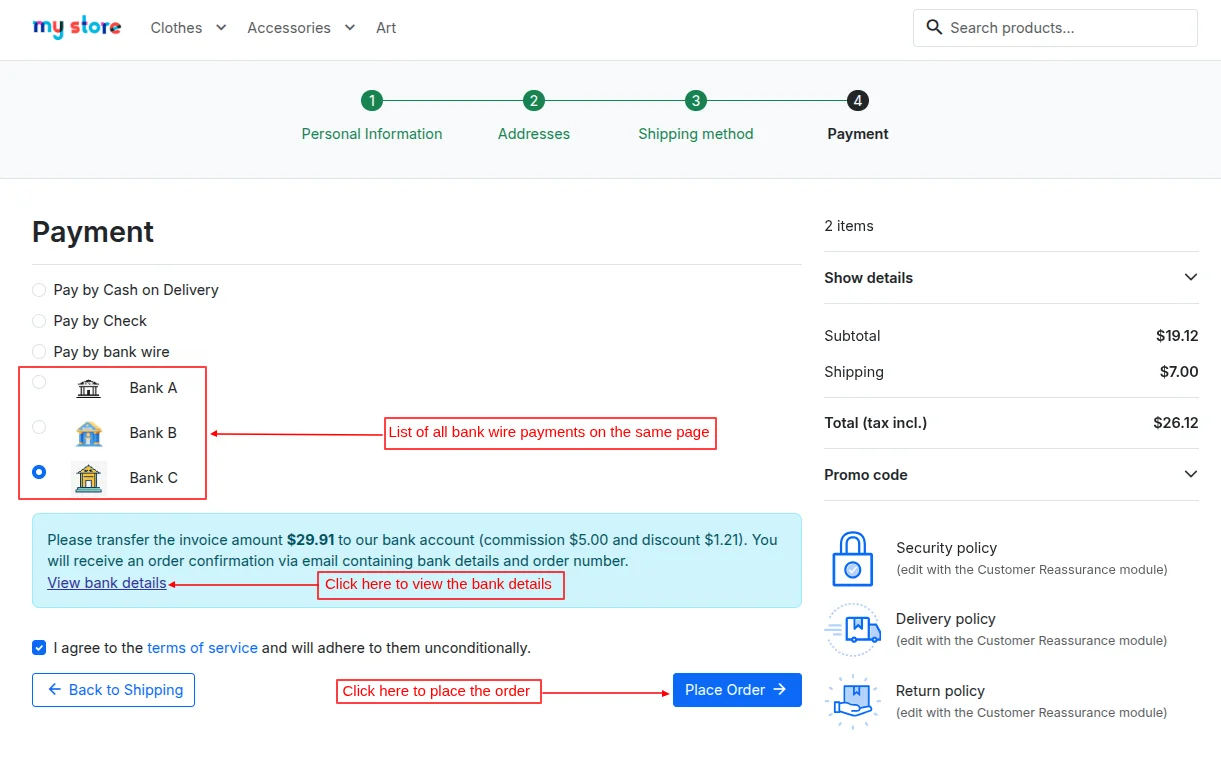Choose Bank C radio button
1221x768 pixels.
[x=39, y=472]
